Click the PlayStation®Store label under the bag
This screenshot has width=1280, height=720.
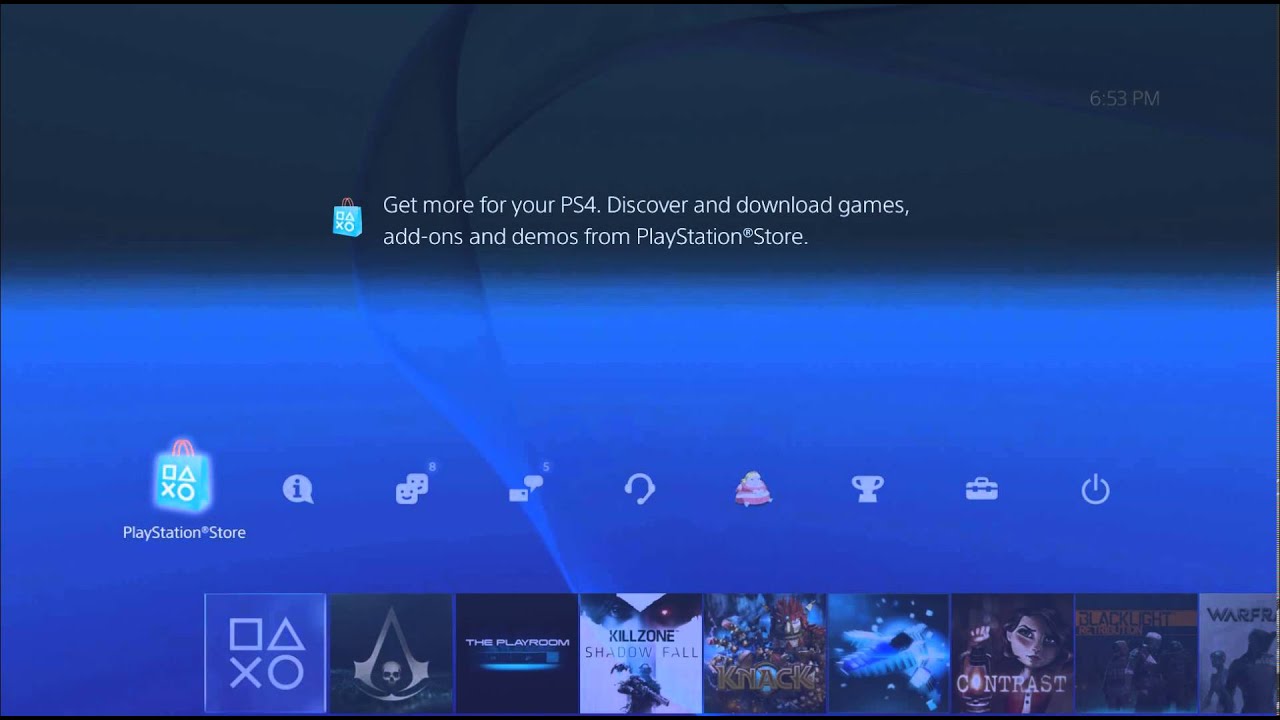tap(184, 533)
